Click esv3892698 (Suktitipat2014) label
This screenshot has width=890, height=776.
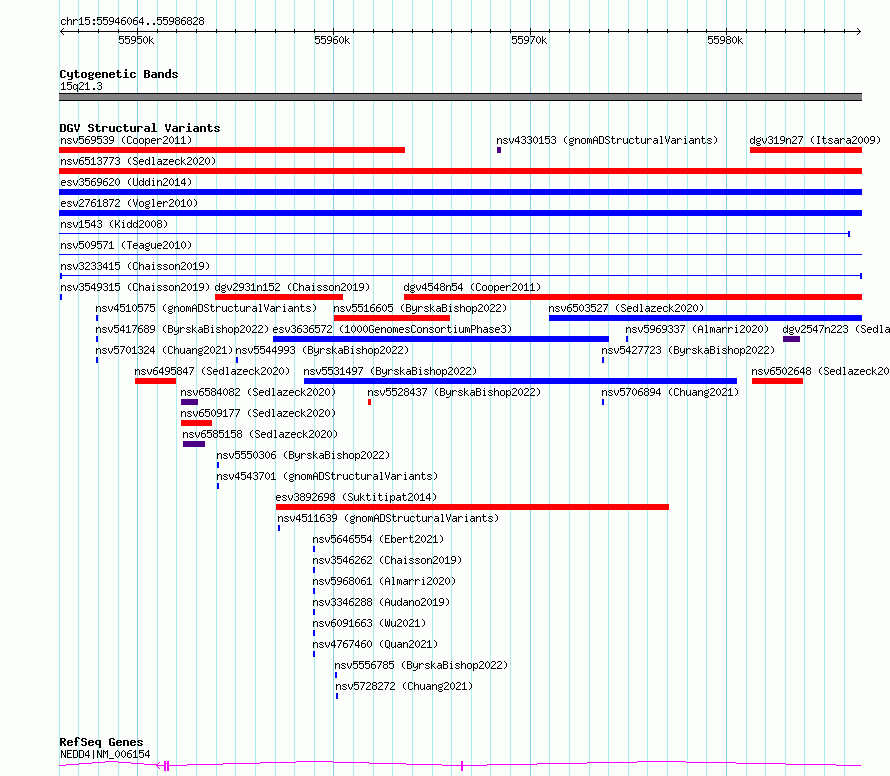tap(356, 497)
